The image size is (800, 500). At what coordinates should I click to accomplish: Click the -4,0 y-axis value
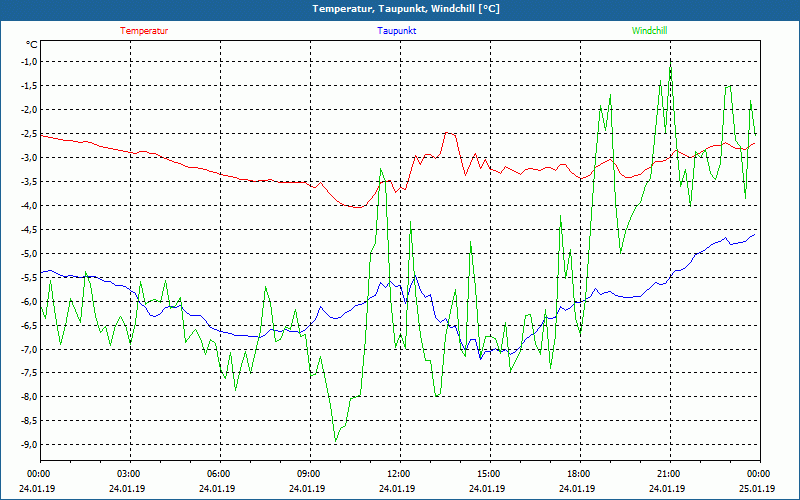(28, 206)
